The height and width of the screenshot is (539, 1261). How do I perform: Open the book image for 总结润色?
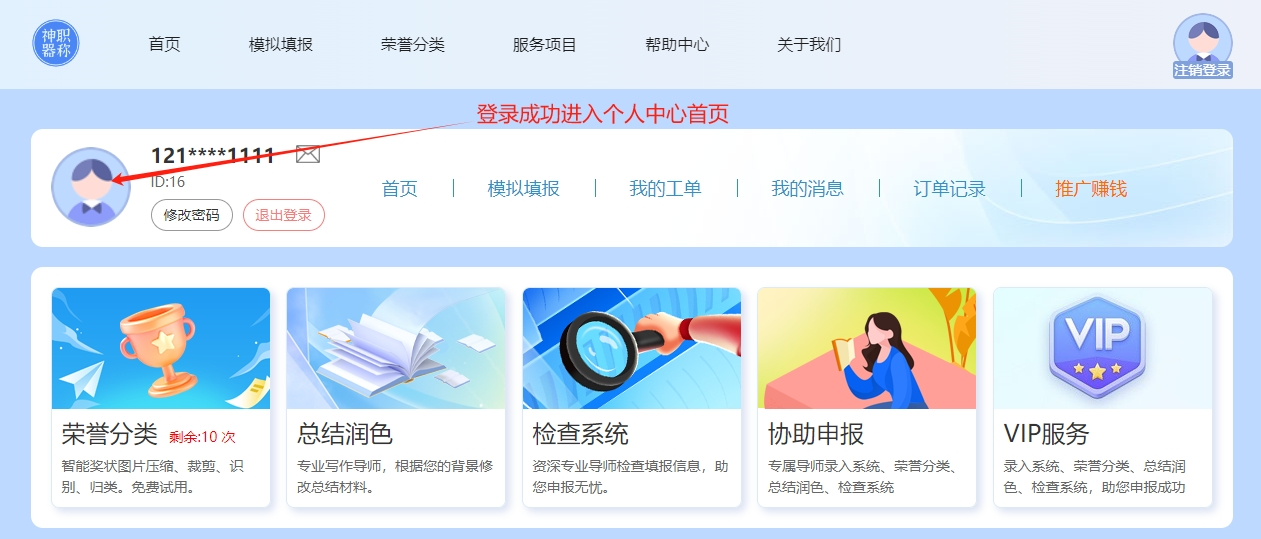pyautogui.click(x=396, y=348)
